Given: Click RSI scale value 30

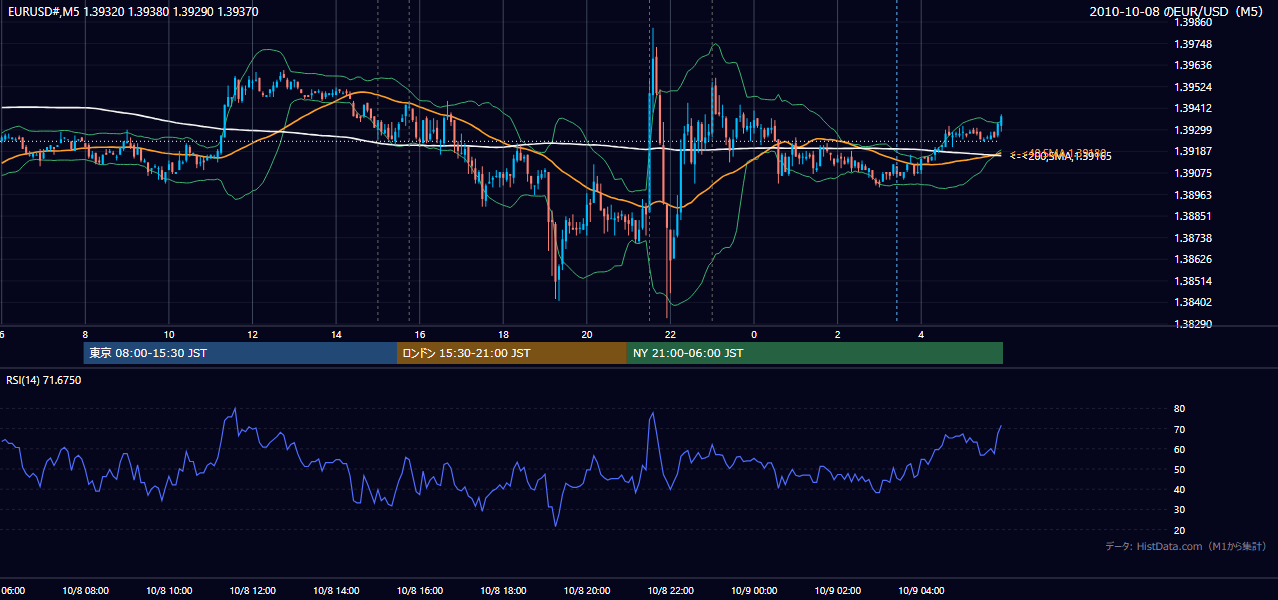Looking at the screenshot, I should [x=1179, y=510].
